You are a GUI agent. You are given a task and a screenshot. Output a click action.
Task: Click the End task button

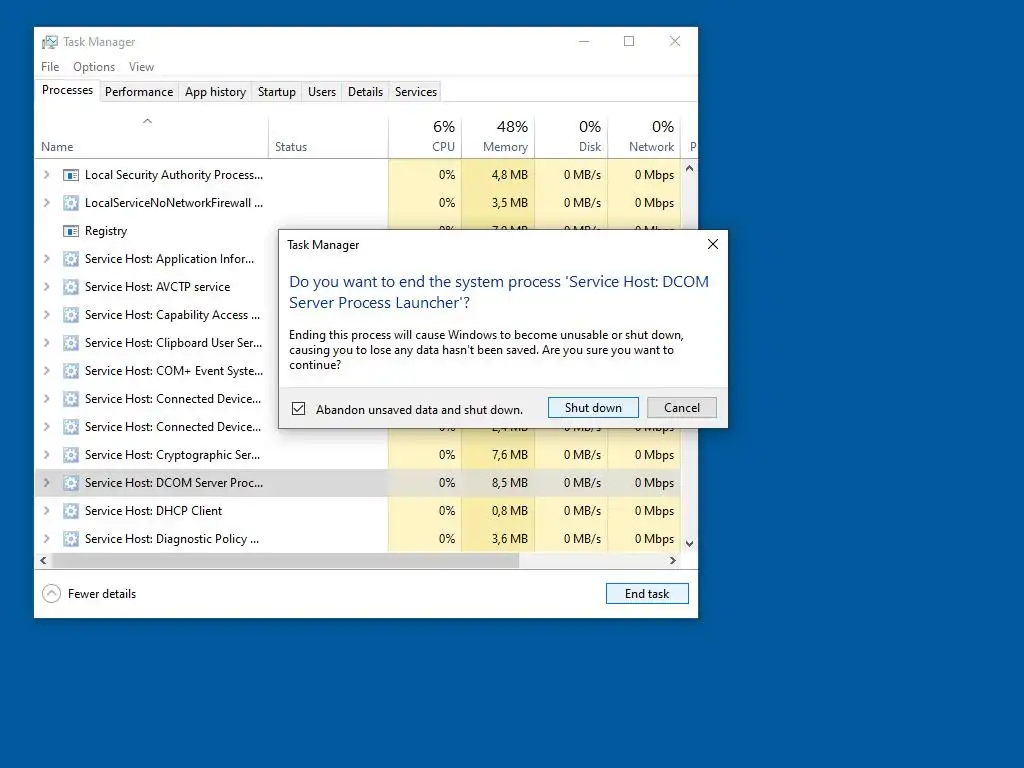point(647,594)
